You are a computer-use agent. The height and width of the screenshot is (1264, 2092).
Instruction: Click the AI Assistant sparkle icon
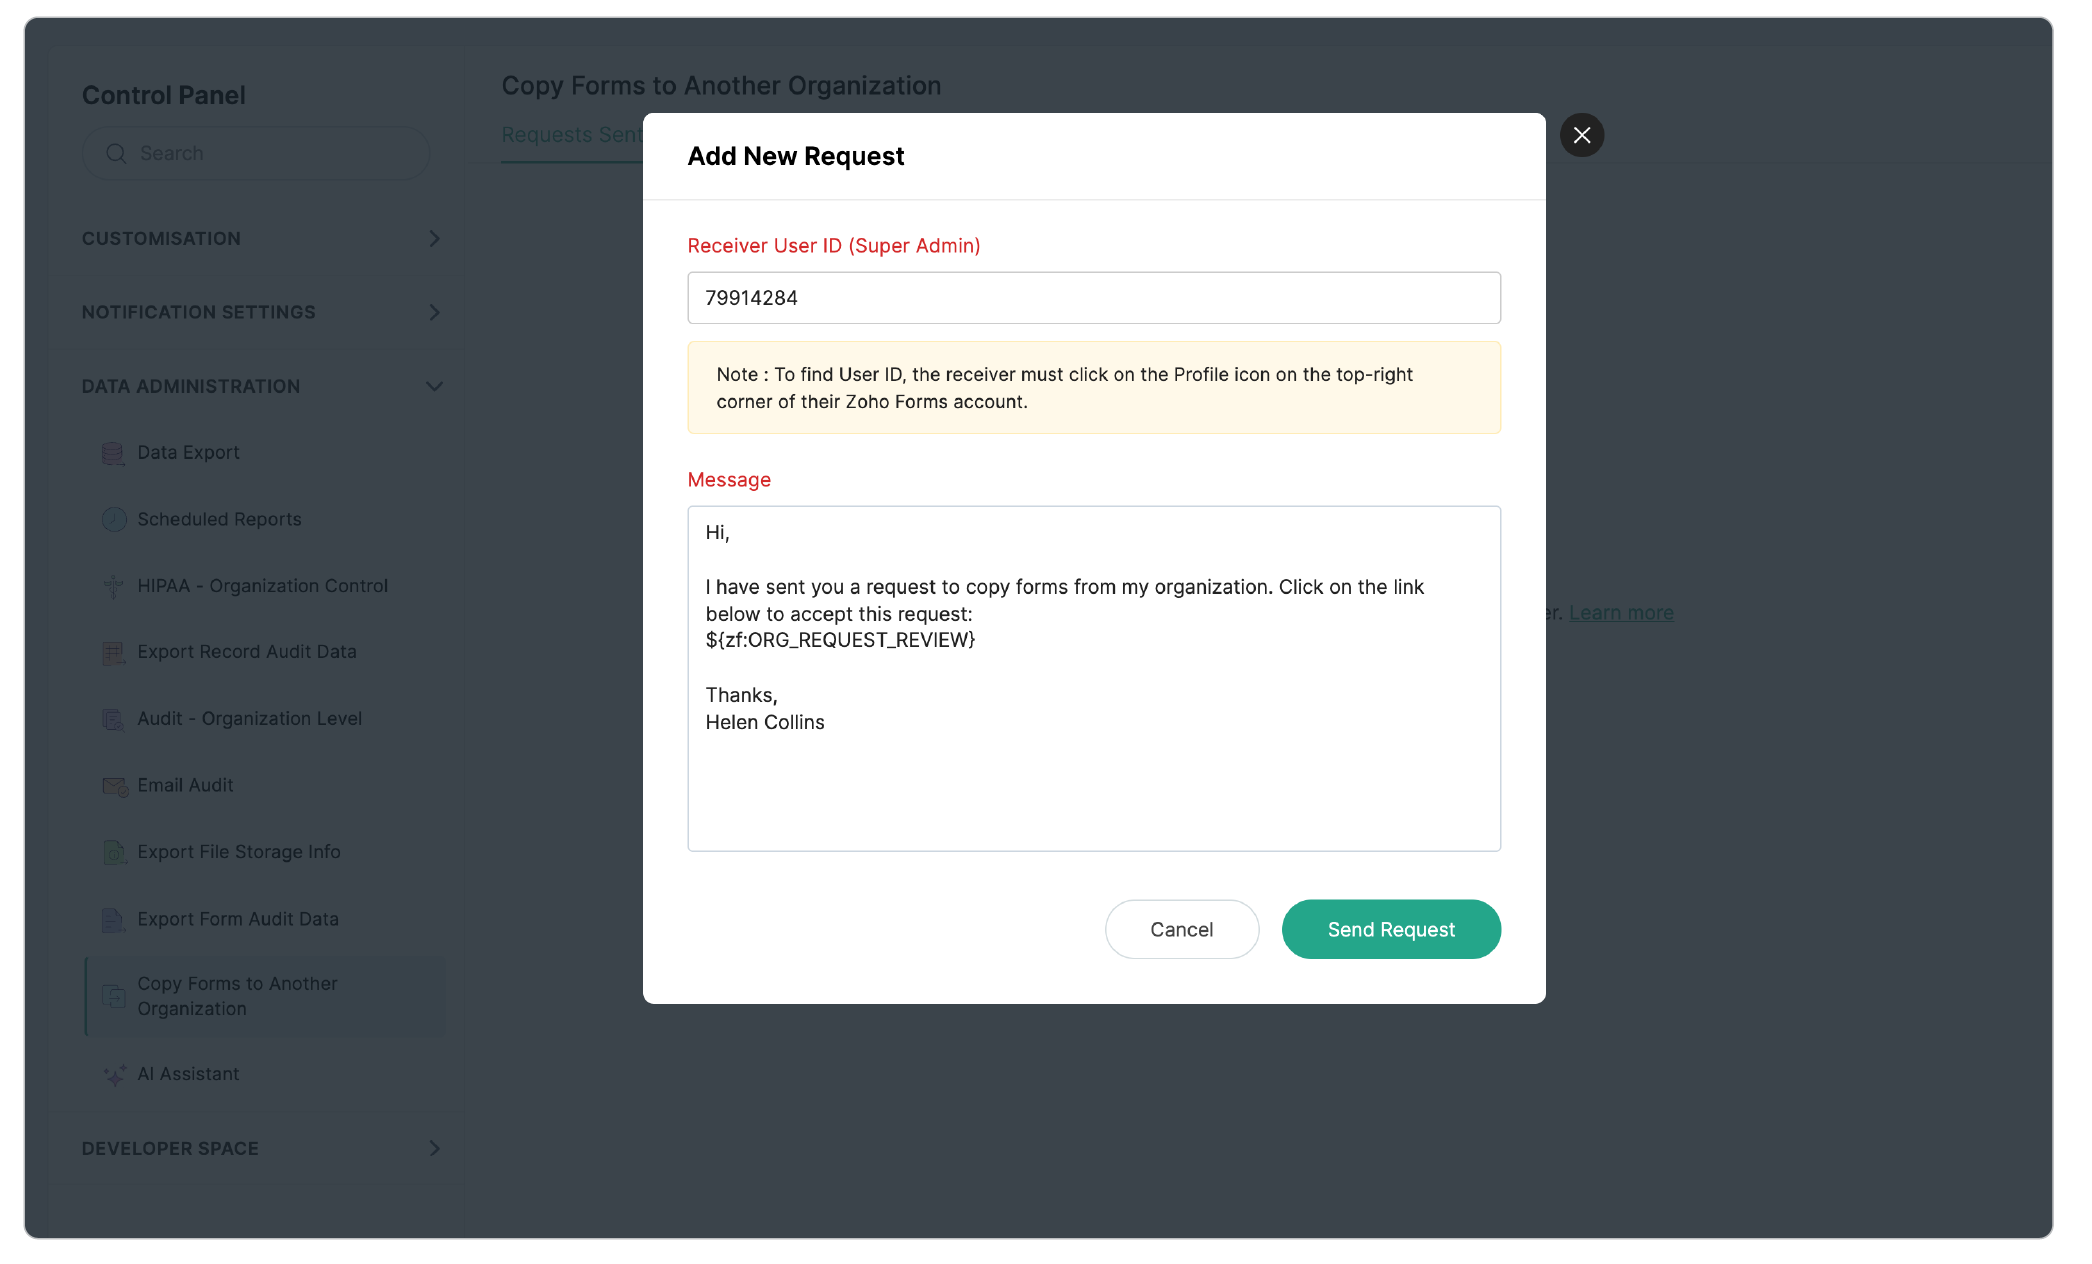[x=115, y=1075]
